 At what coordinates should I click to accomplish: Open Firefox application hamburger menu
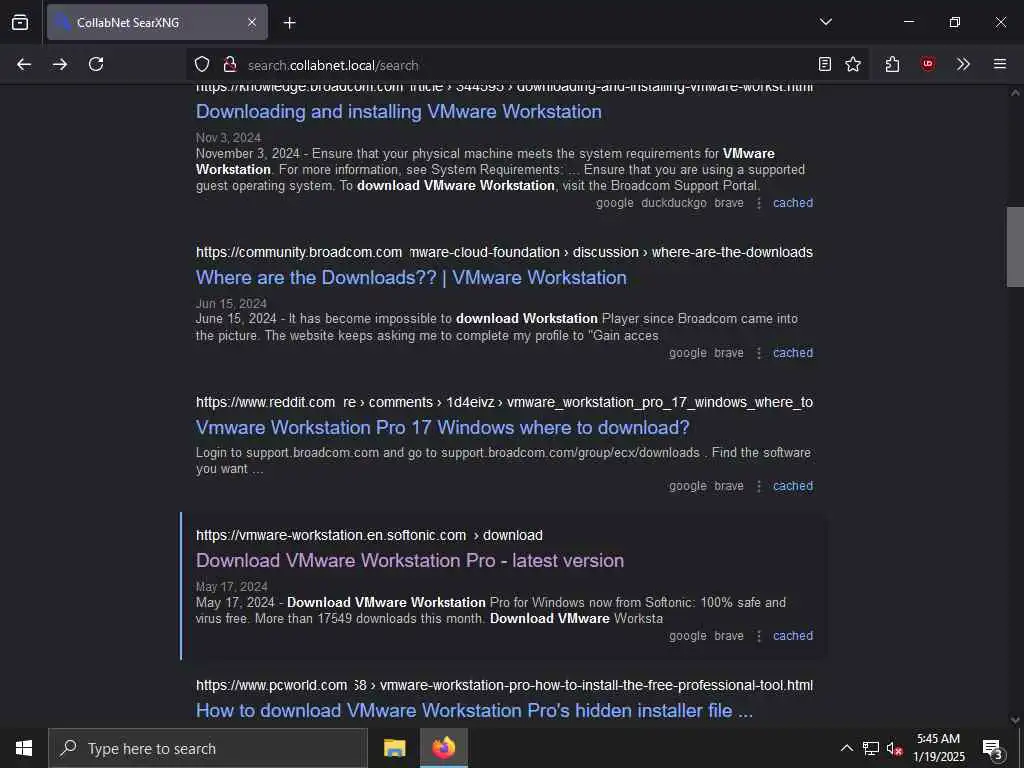pyautogui.click(x=1000, y=64)
